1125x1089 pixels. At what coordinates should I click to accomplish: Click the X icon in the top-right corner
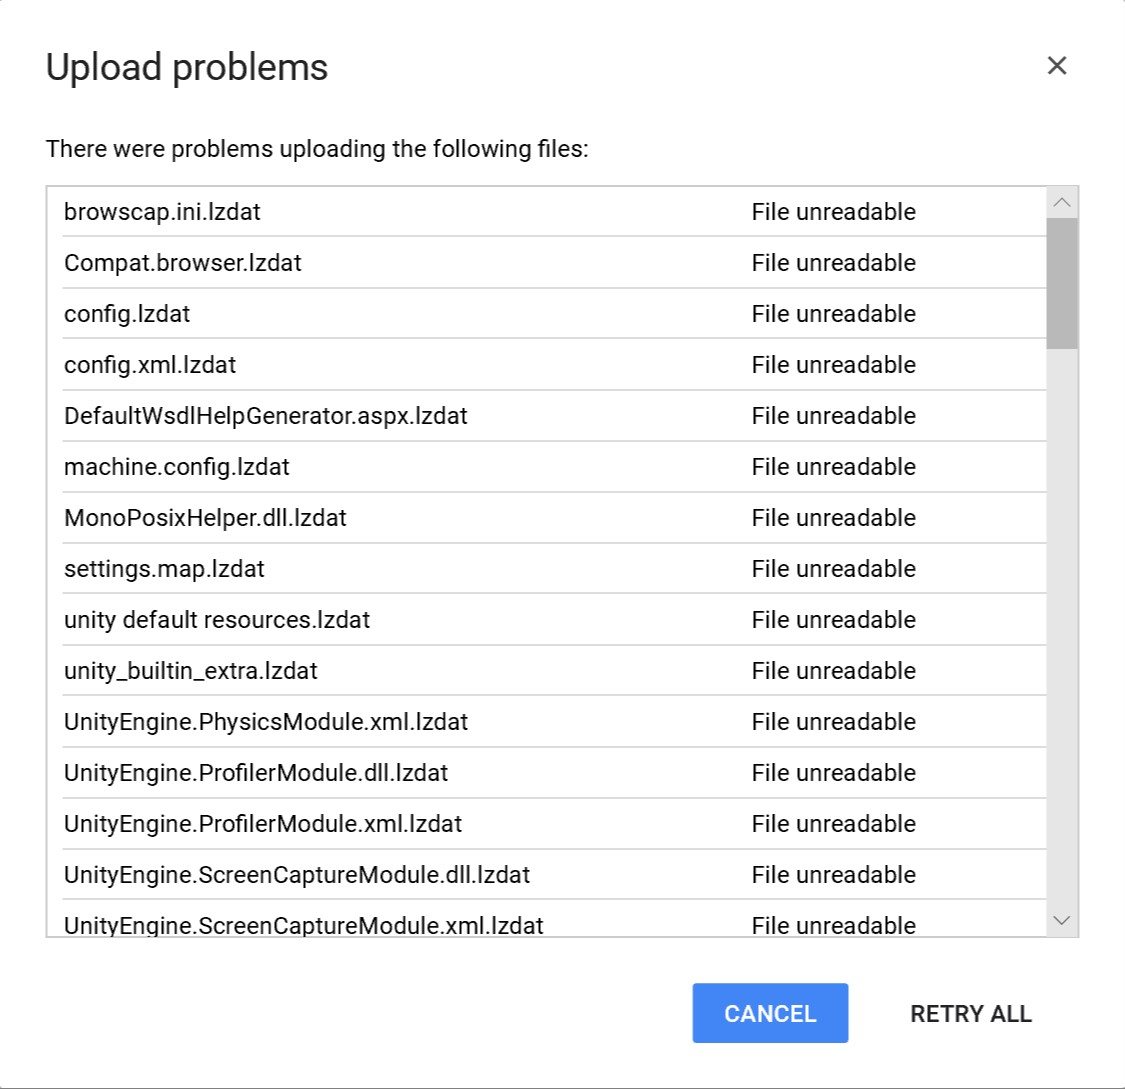[x=1057, y=65]
